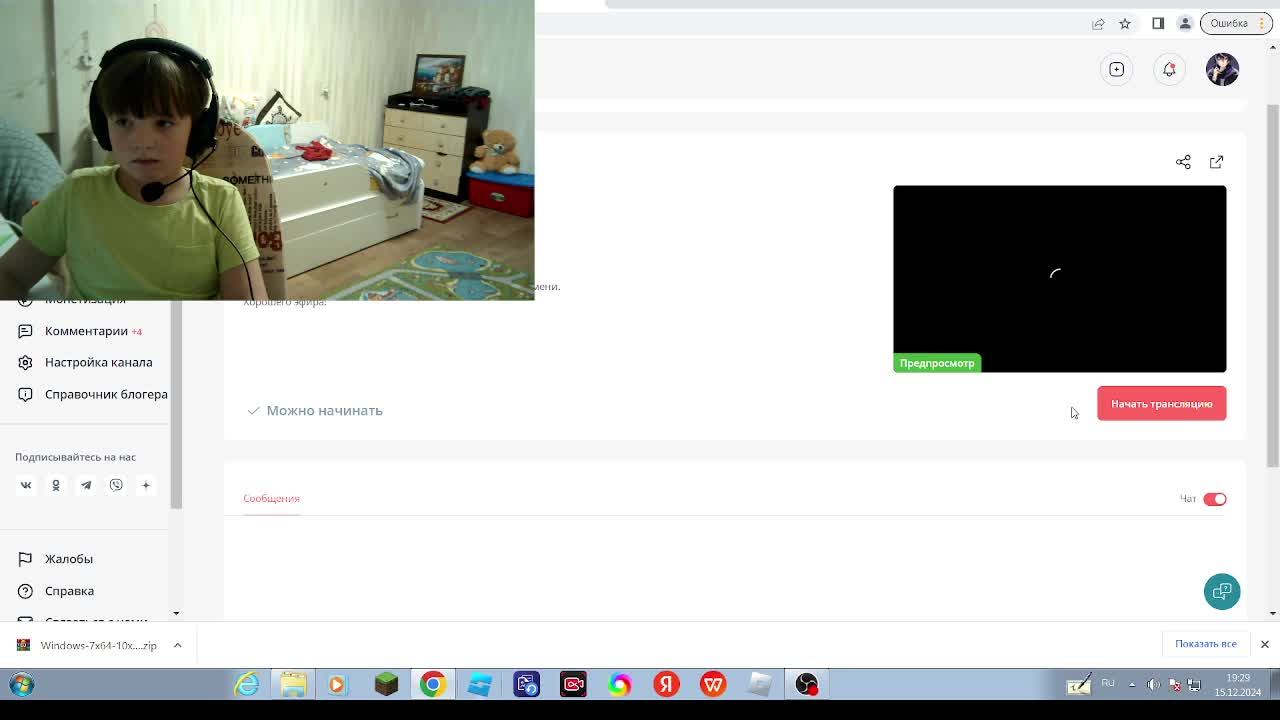Screen dimensions: 1280x720
Task: Open the Chrome profile icon
Action: (1185, 23)
